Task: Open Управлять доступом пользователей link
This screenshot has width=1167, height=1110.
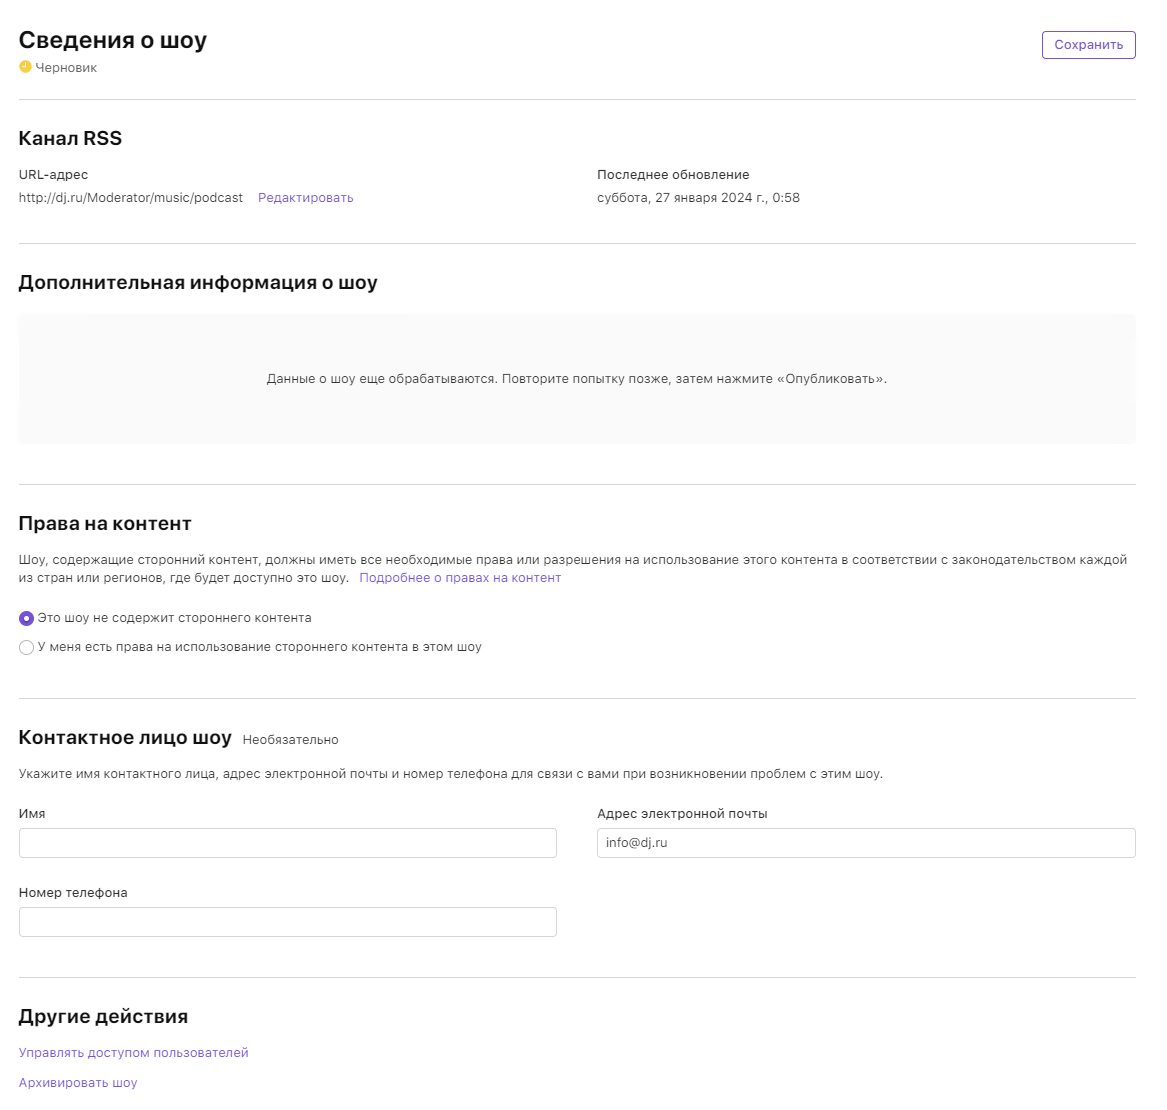Action: (x=133, y=1053)
